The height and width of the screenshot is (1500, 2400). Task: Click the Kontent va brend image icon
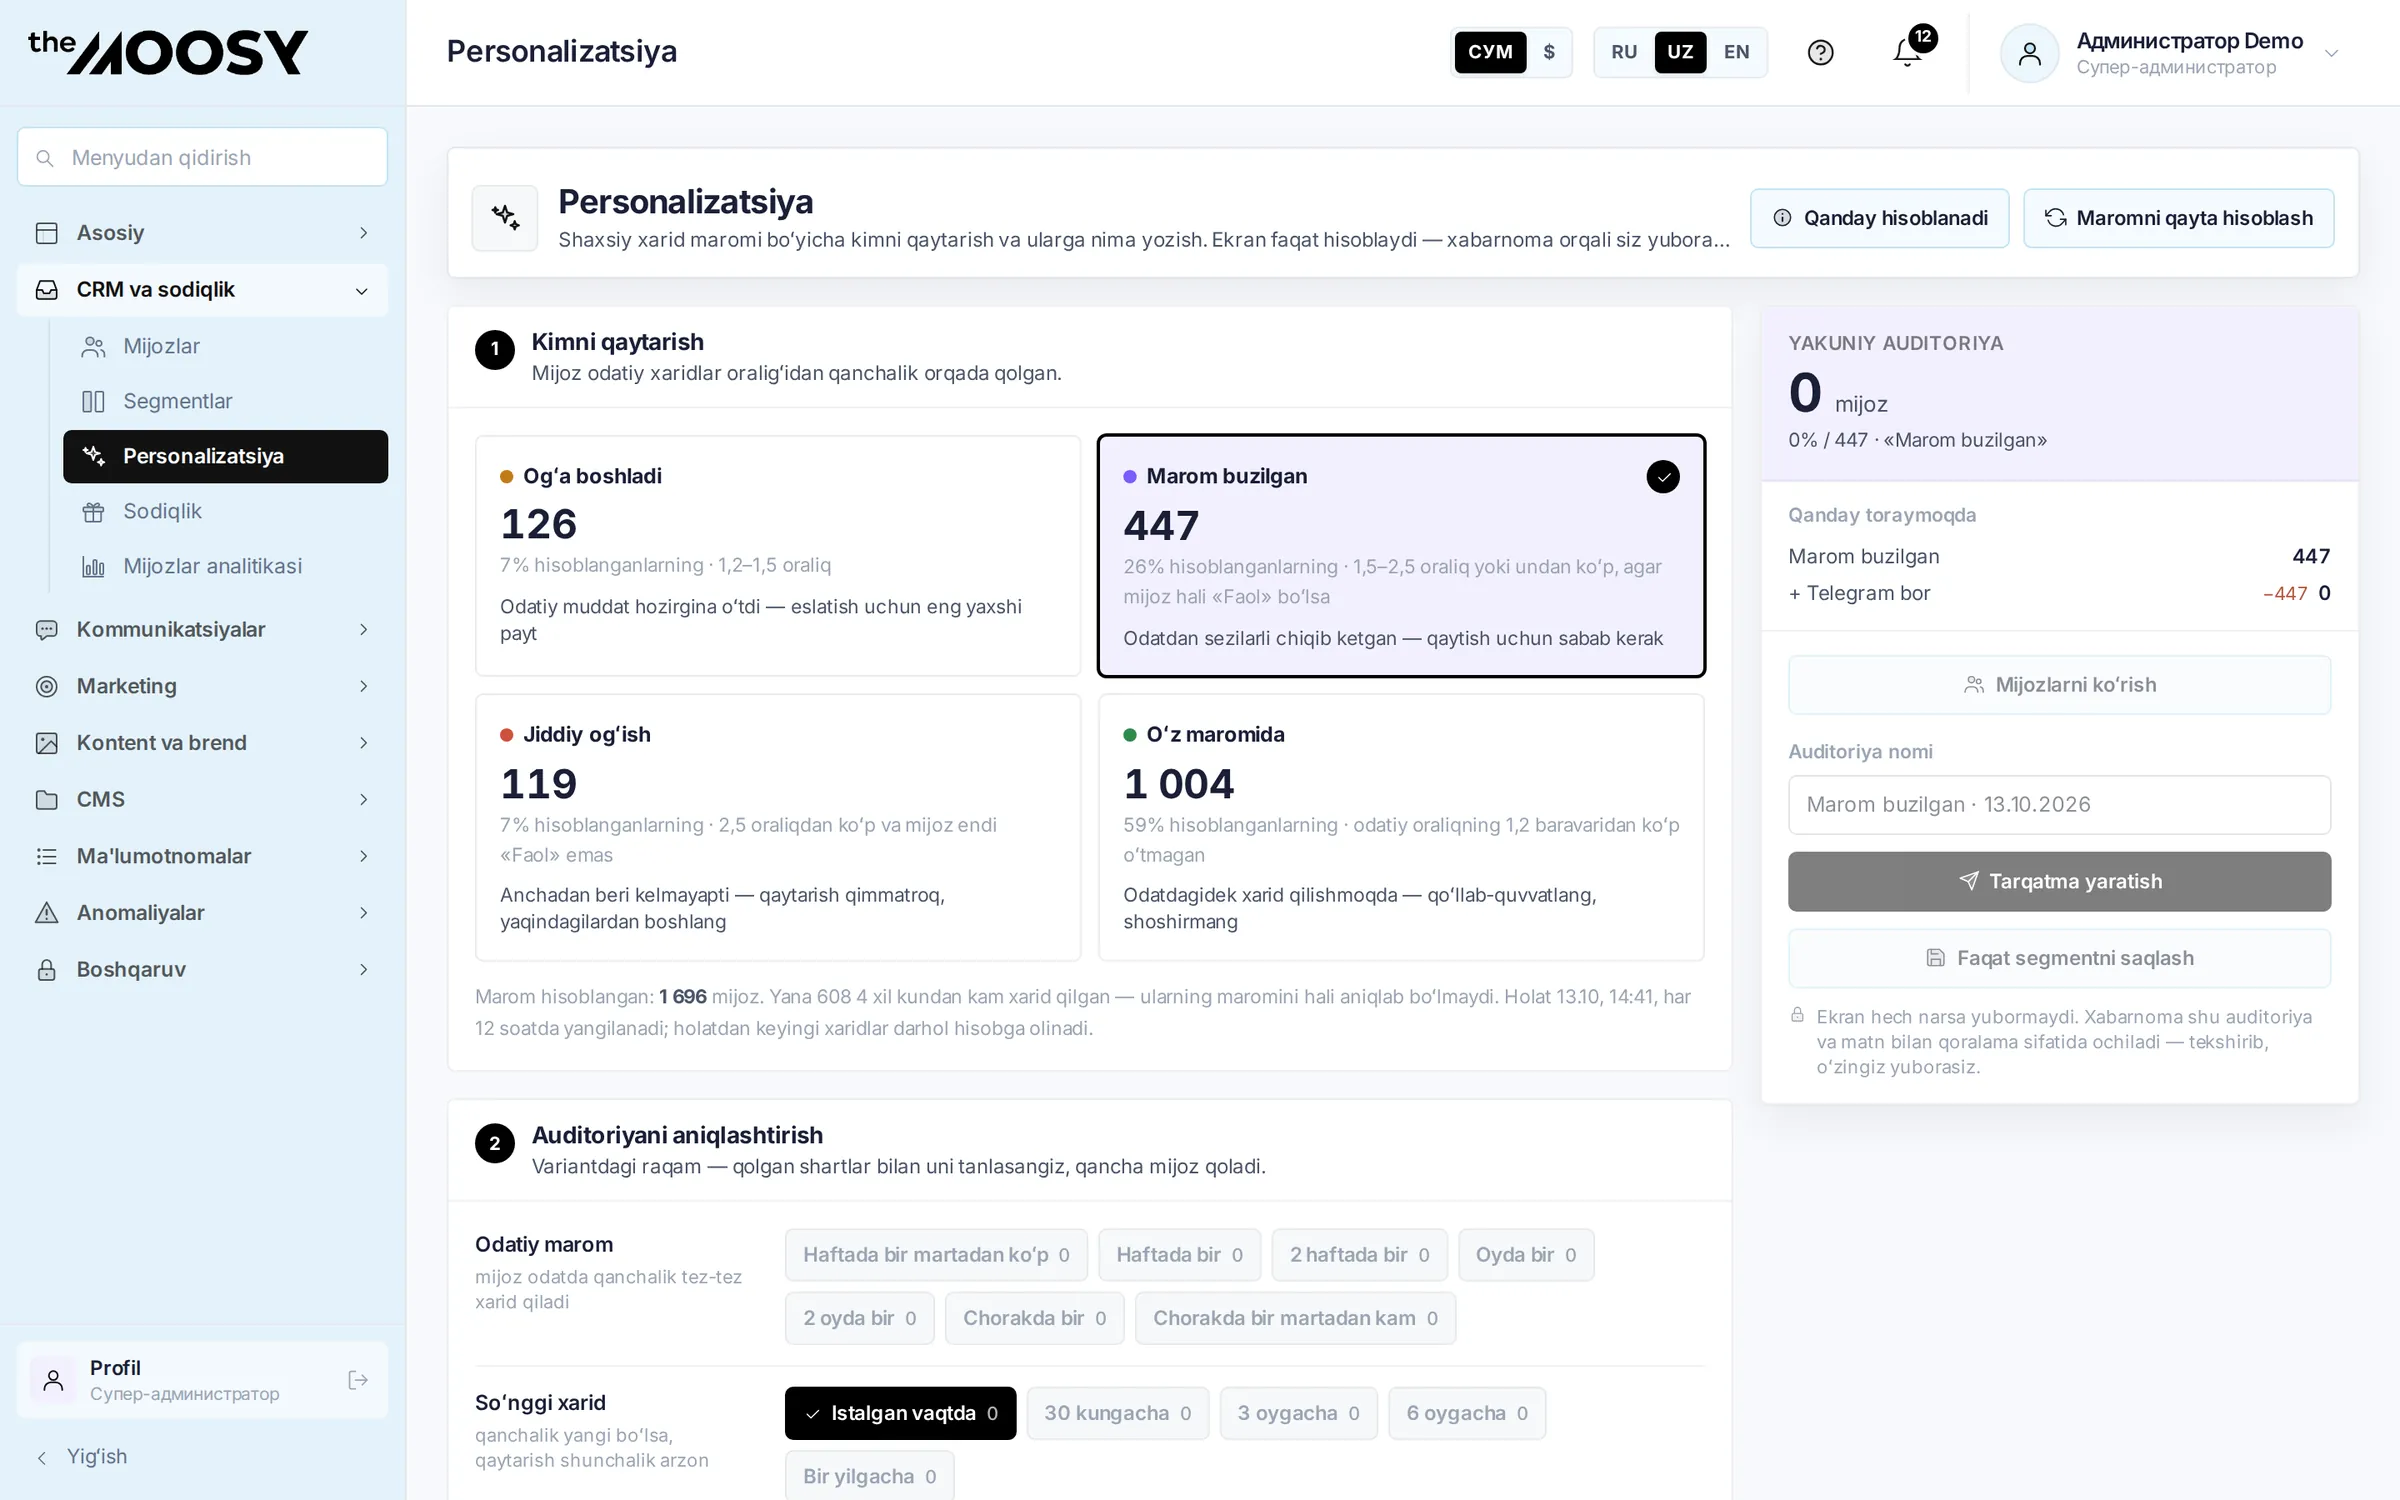47,743
